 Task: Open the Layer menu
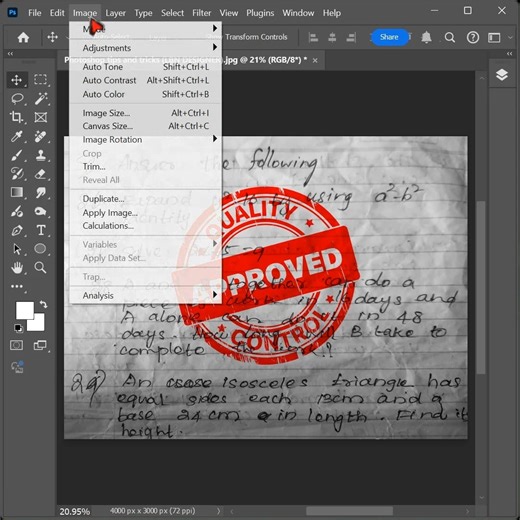click(x=115, y=13)
